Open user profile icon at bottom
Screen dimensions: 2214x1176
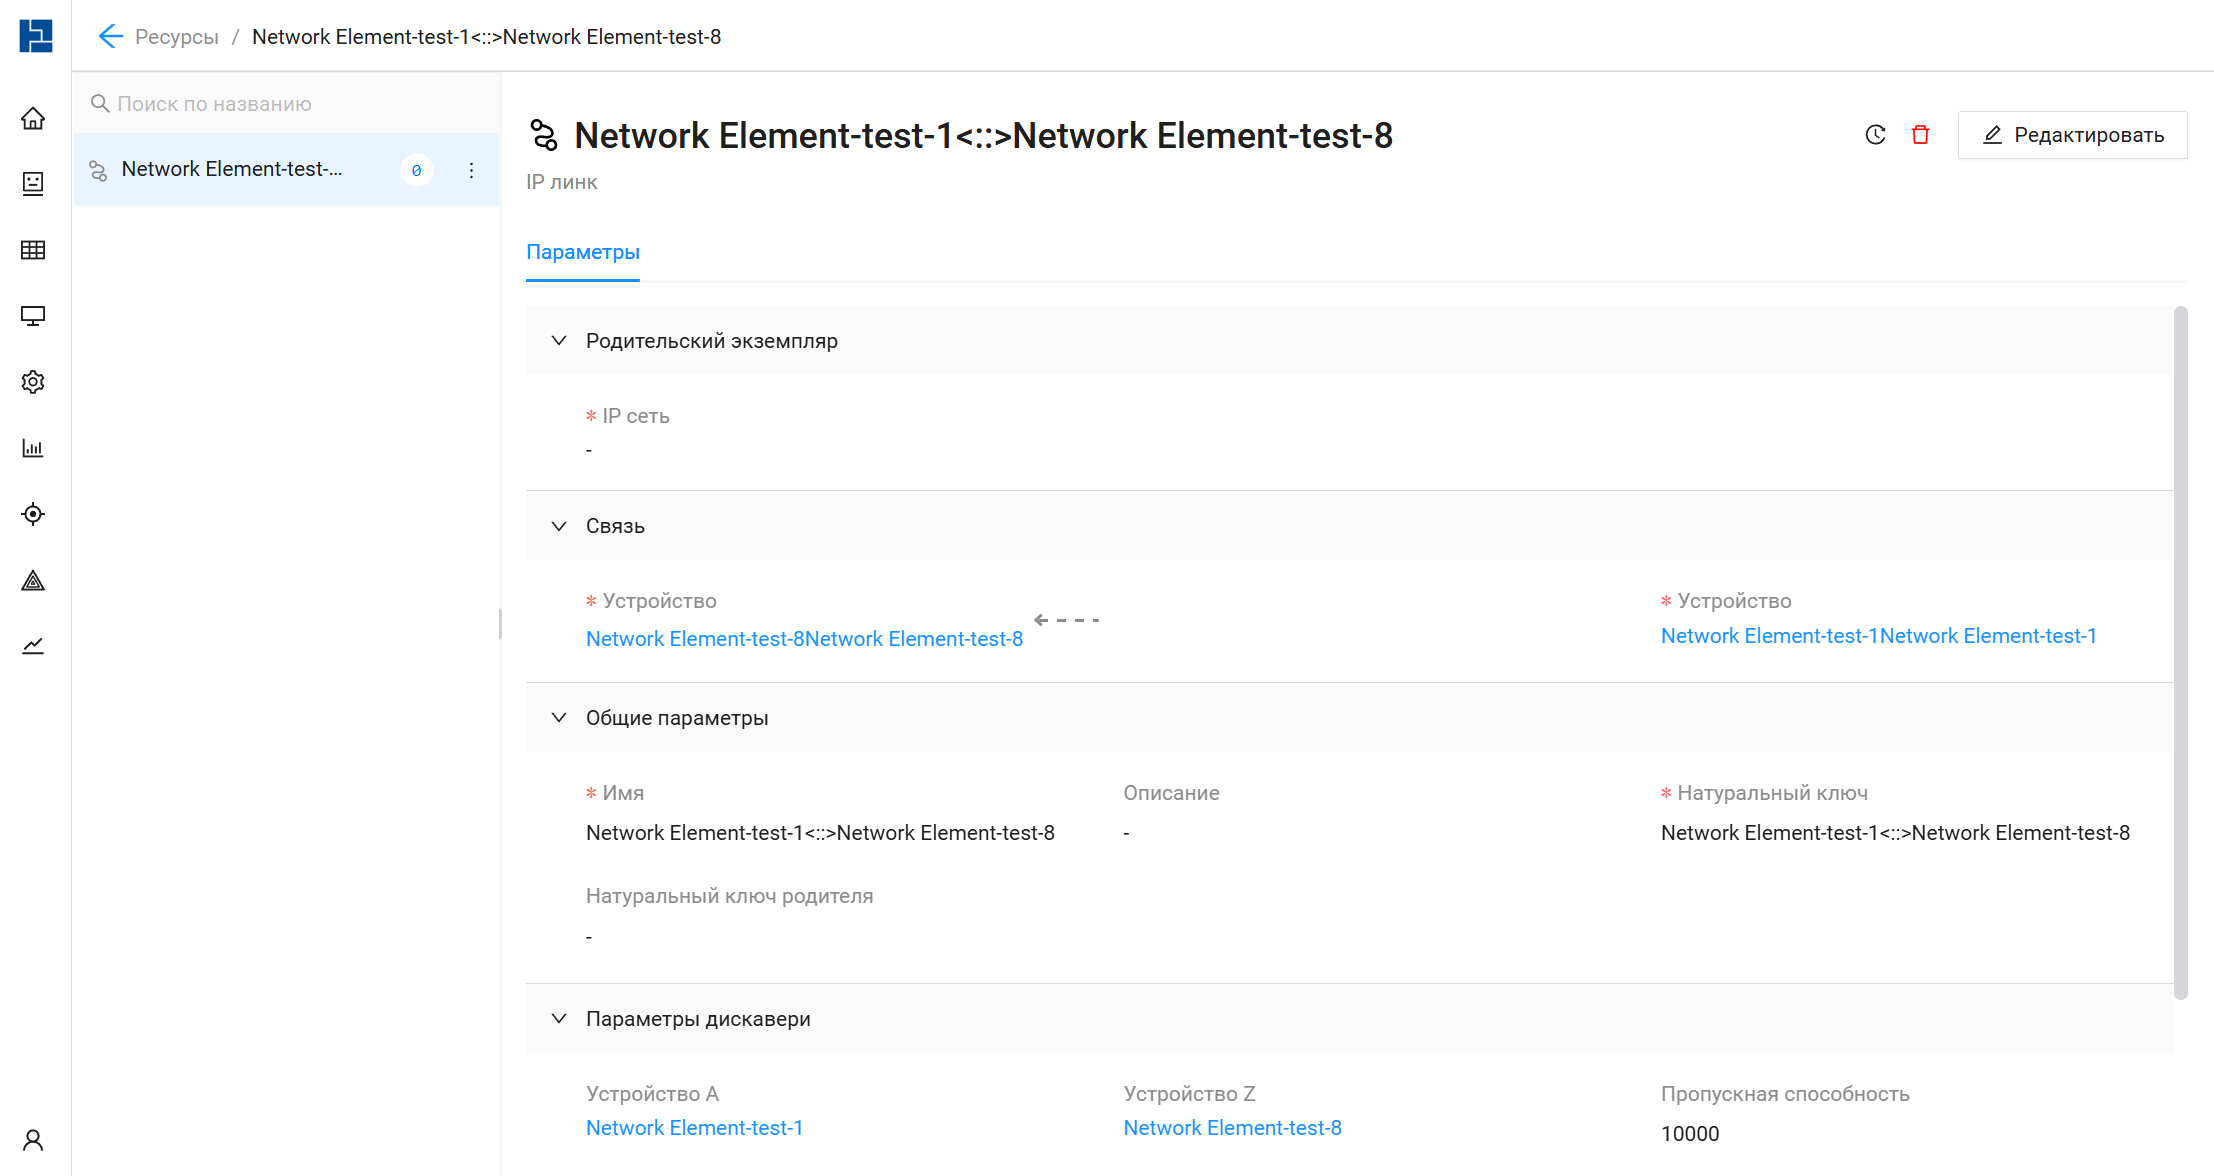click(33, 1140)
